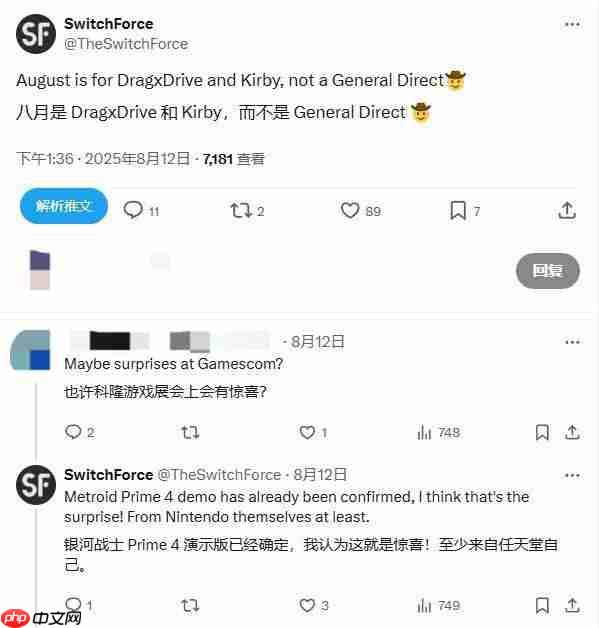Open reply icon on main SwitchForce tweet
599x628 pixels.
click(x=133, y=210)
